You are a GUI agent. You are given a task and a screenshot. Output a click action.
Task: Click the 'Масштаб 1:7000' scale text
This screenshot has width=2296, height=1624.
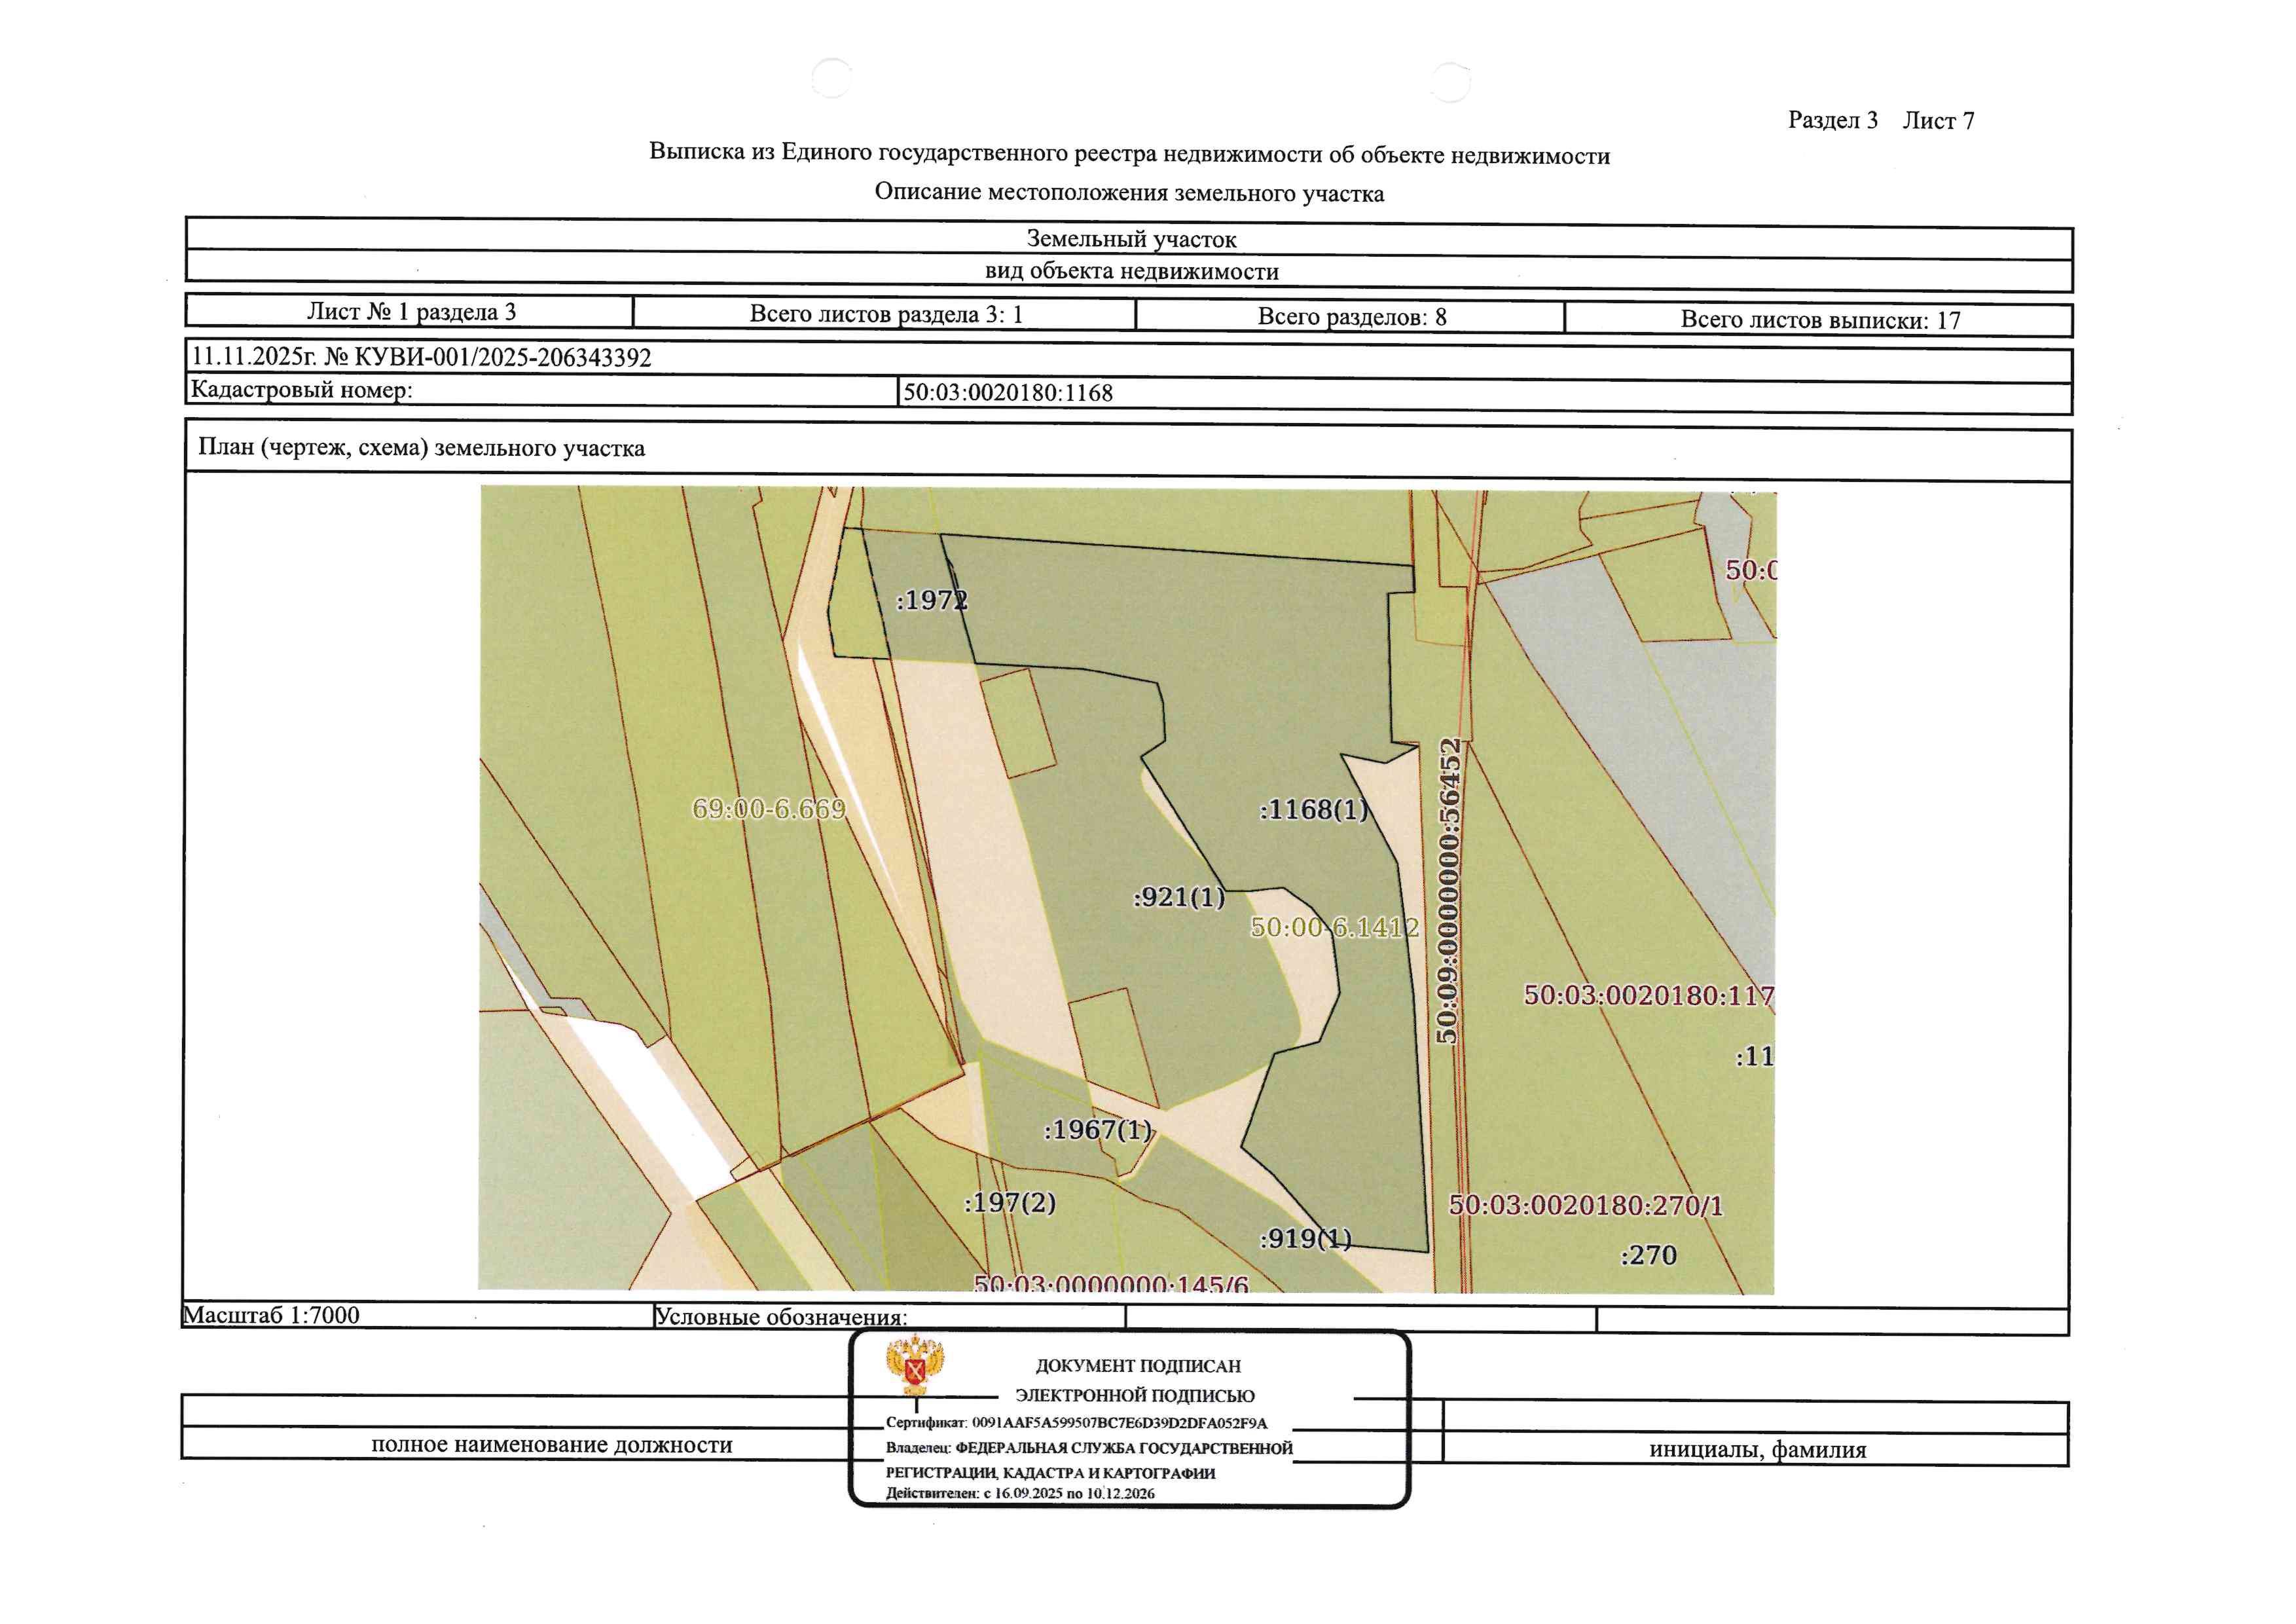point(271,1315)
